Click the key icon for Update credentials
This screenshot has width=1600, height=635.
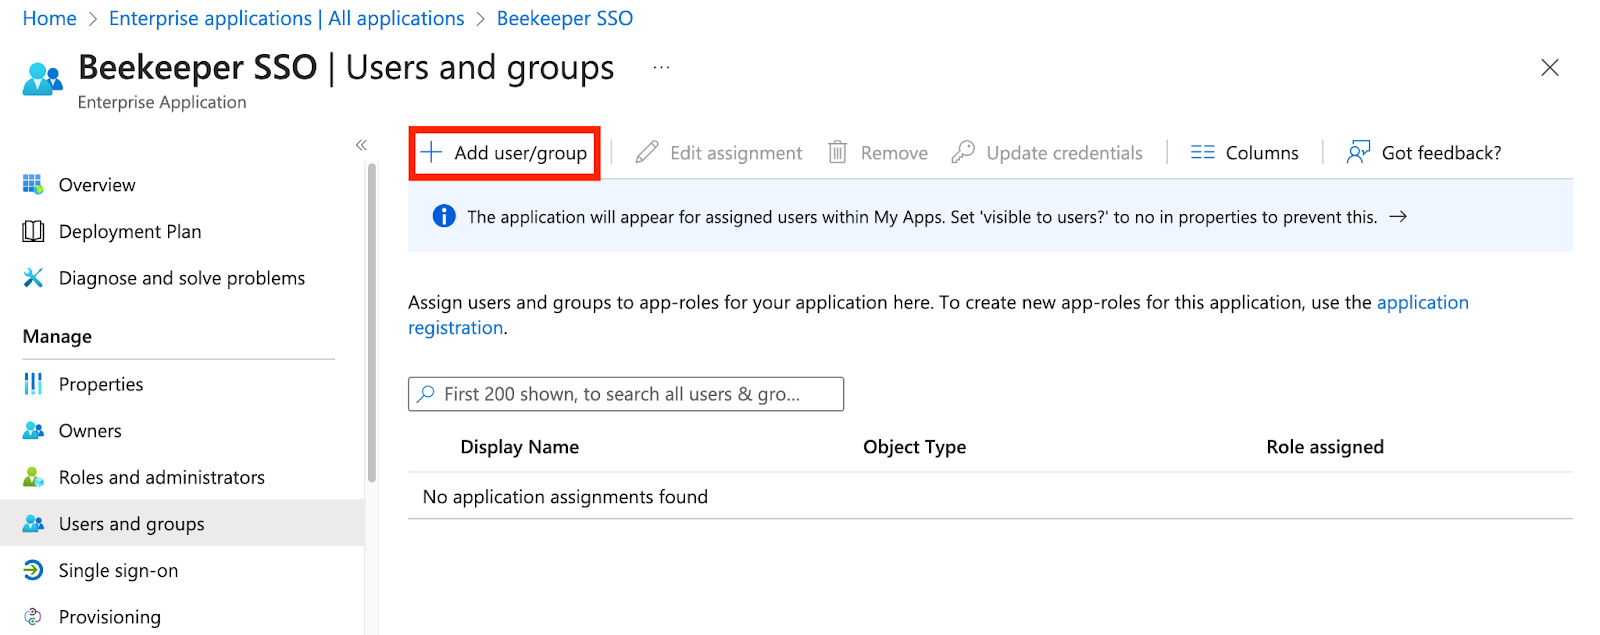(x=963, y=152)
